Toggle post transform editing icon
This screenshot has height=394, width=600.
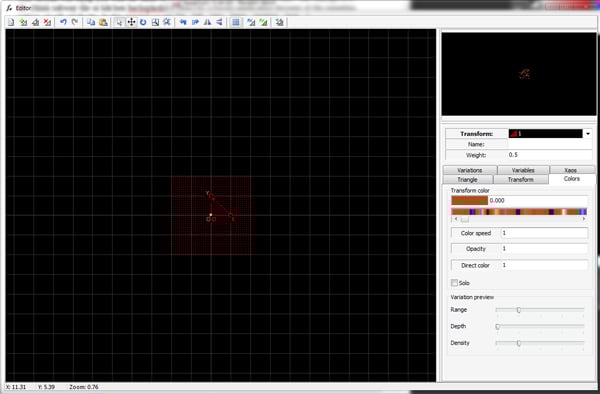click(x=251, y=22)
